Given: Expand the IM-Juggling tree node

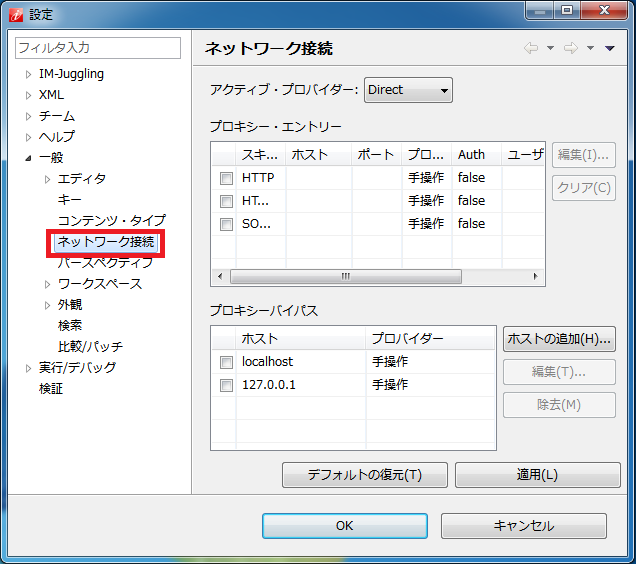Looking at the screenshot, I should (28, 74).
